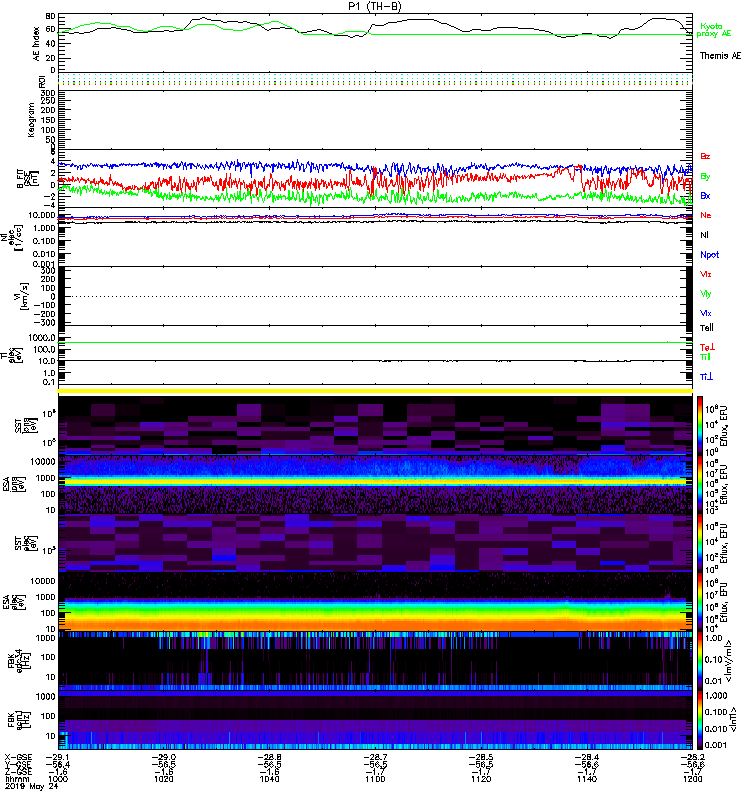Click the blue Bx legend label

coord(705,195)
